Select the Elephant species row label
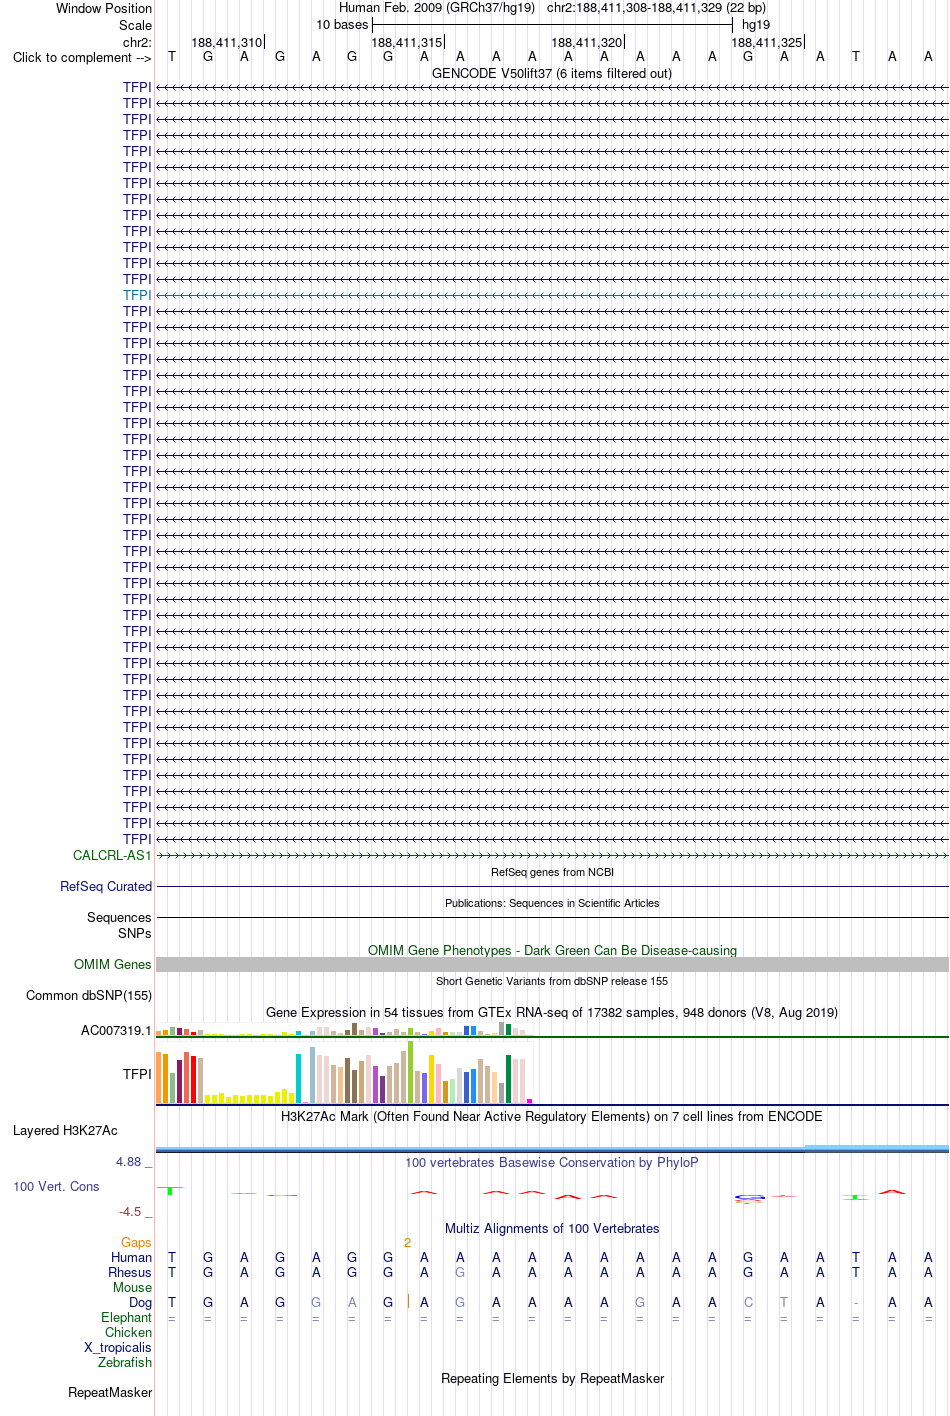Image resolution: width=950 pixels, height=1416 pixels. click(126, 1317)
